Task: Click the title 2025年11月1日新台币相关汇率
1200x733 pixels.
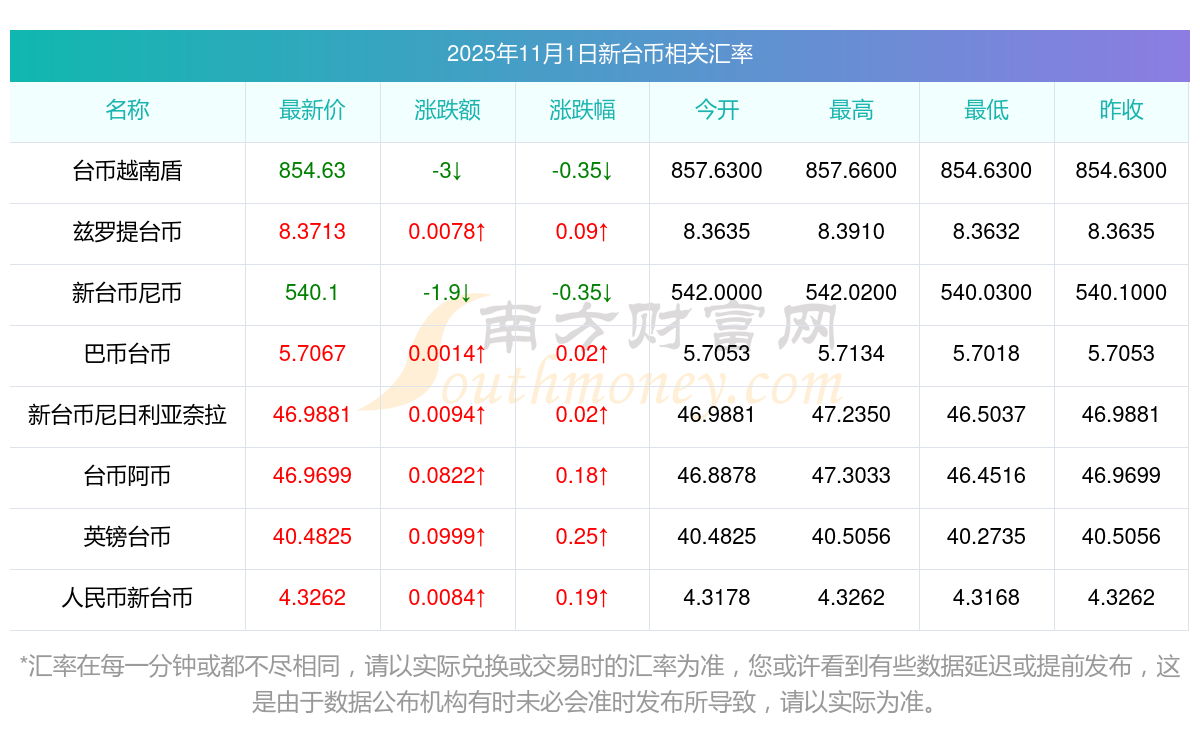Action: click(x=600, y=54)
